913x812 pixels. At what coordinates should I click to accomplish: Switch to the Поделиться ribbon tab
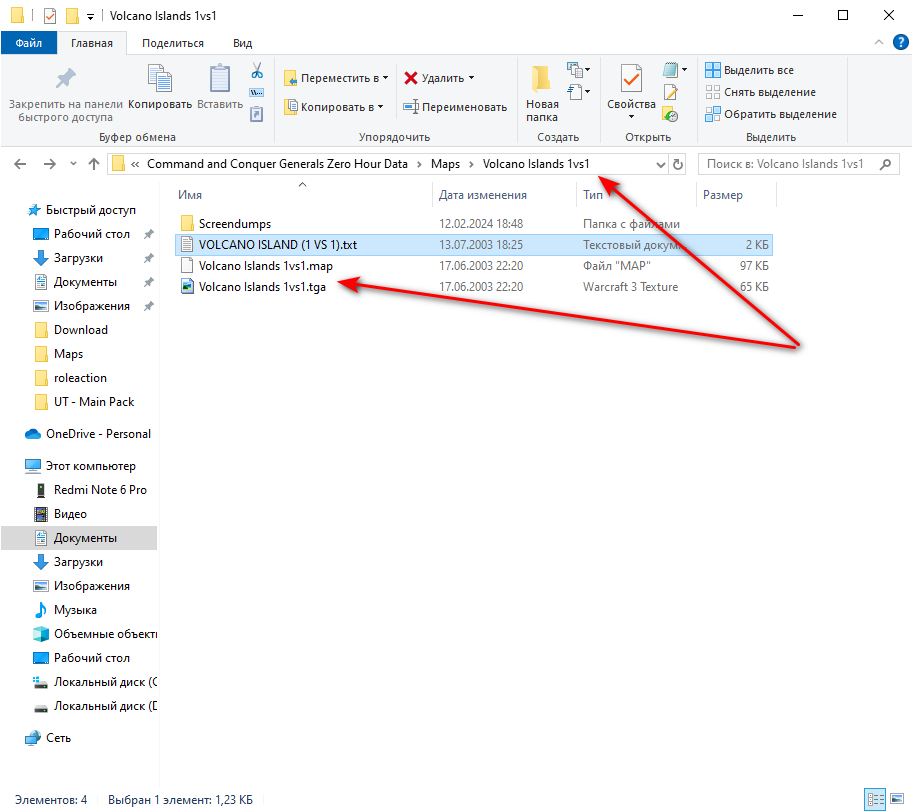click(173, 43)
